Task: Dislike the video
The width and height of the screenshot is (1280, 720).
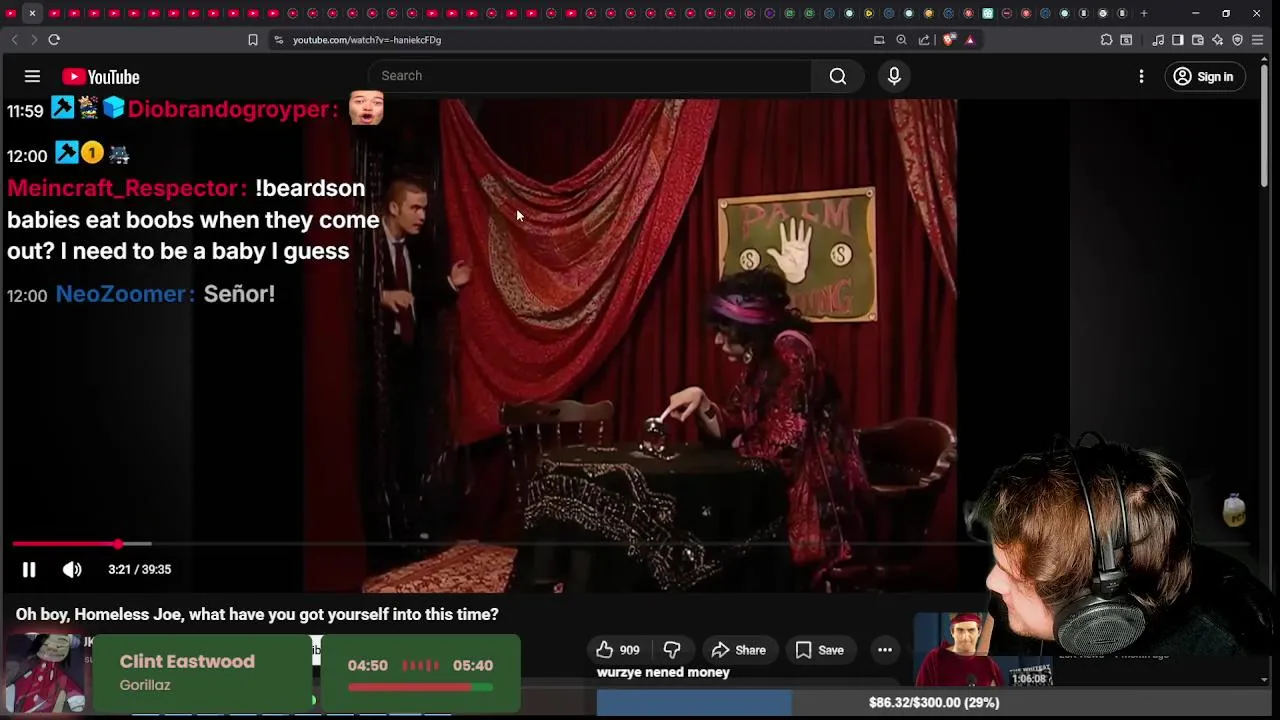Action: tap(672, 650)
